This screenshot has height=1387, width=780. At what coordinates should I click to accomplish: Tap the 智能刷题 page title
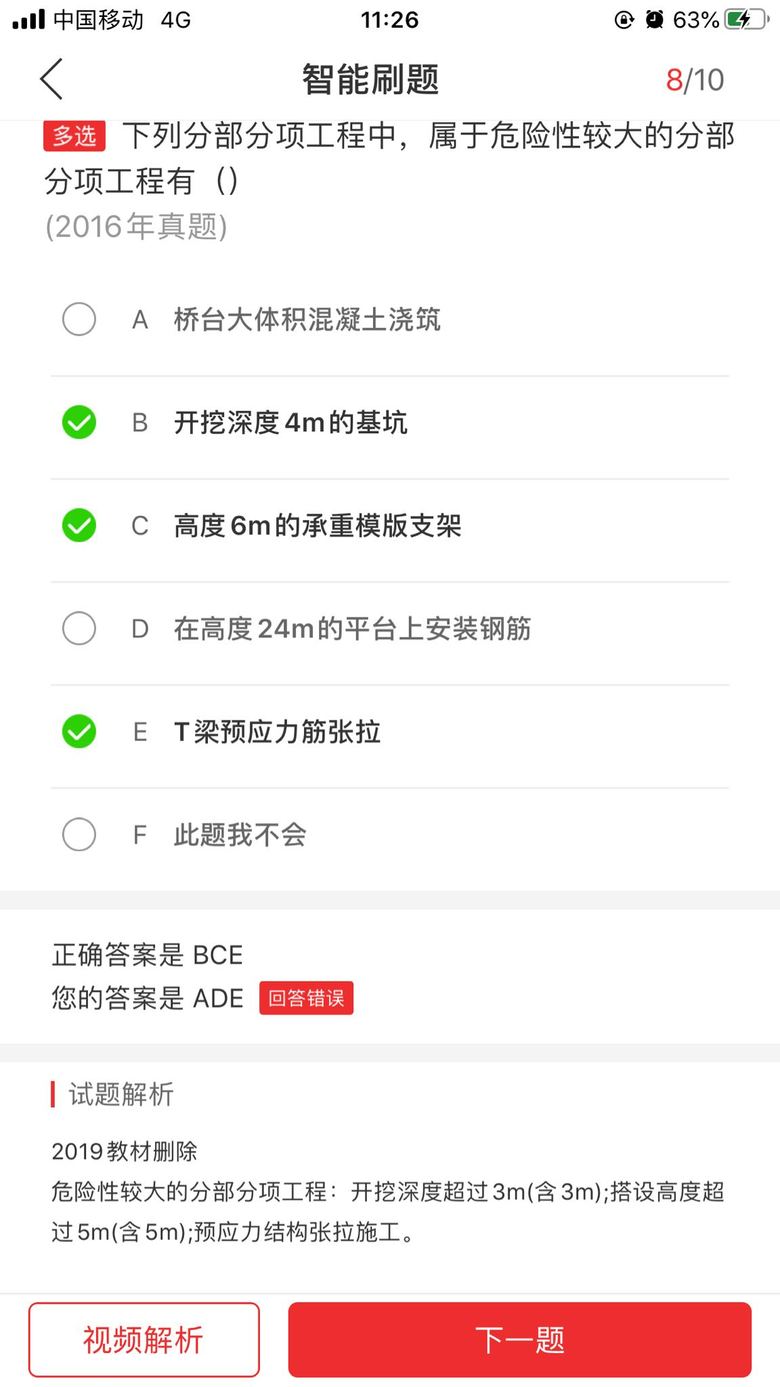click(370, 80)
